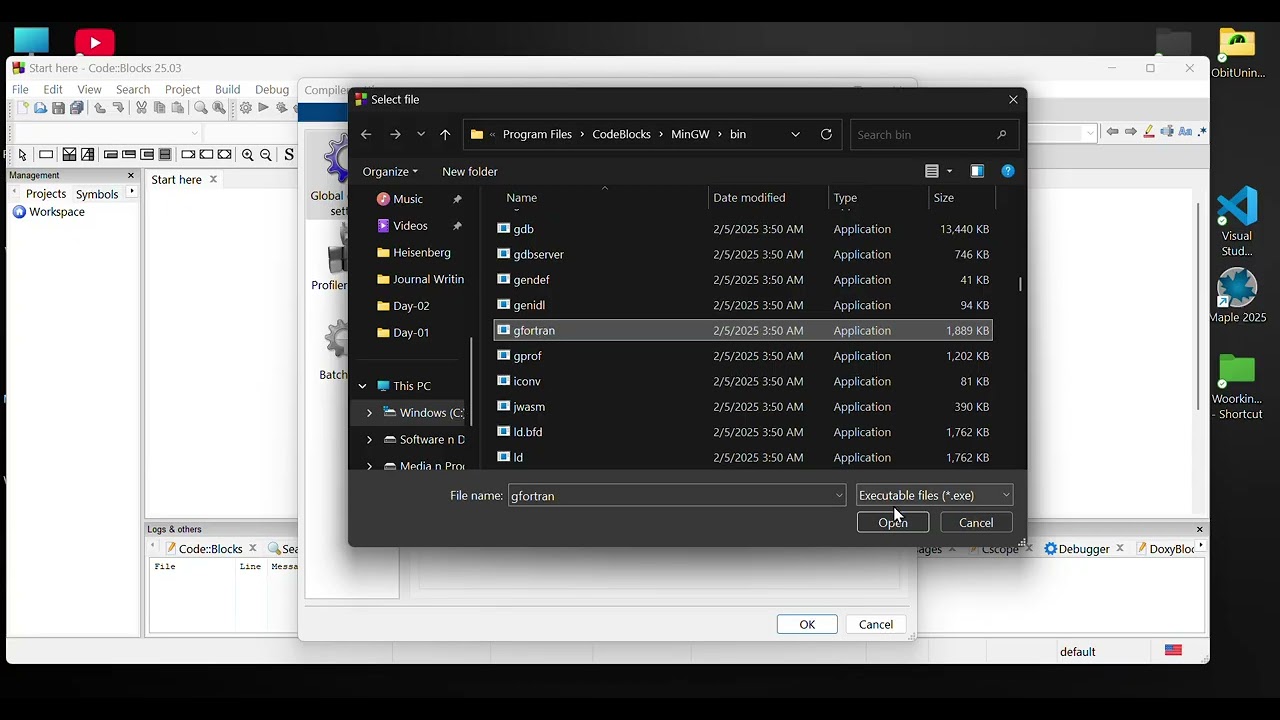Click the Redo arrow icon in Code::Blocks toolbar
This screenshot has height=720, width=1280.
pyautogui.click(x=118, y=108)
